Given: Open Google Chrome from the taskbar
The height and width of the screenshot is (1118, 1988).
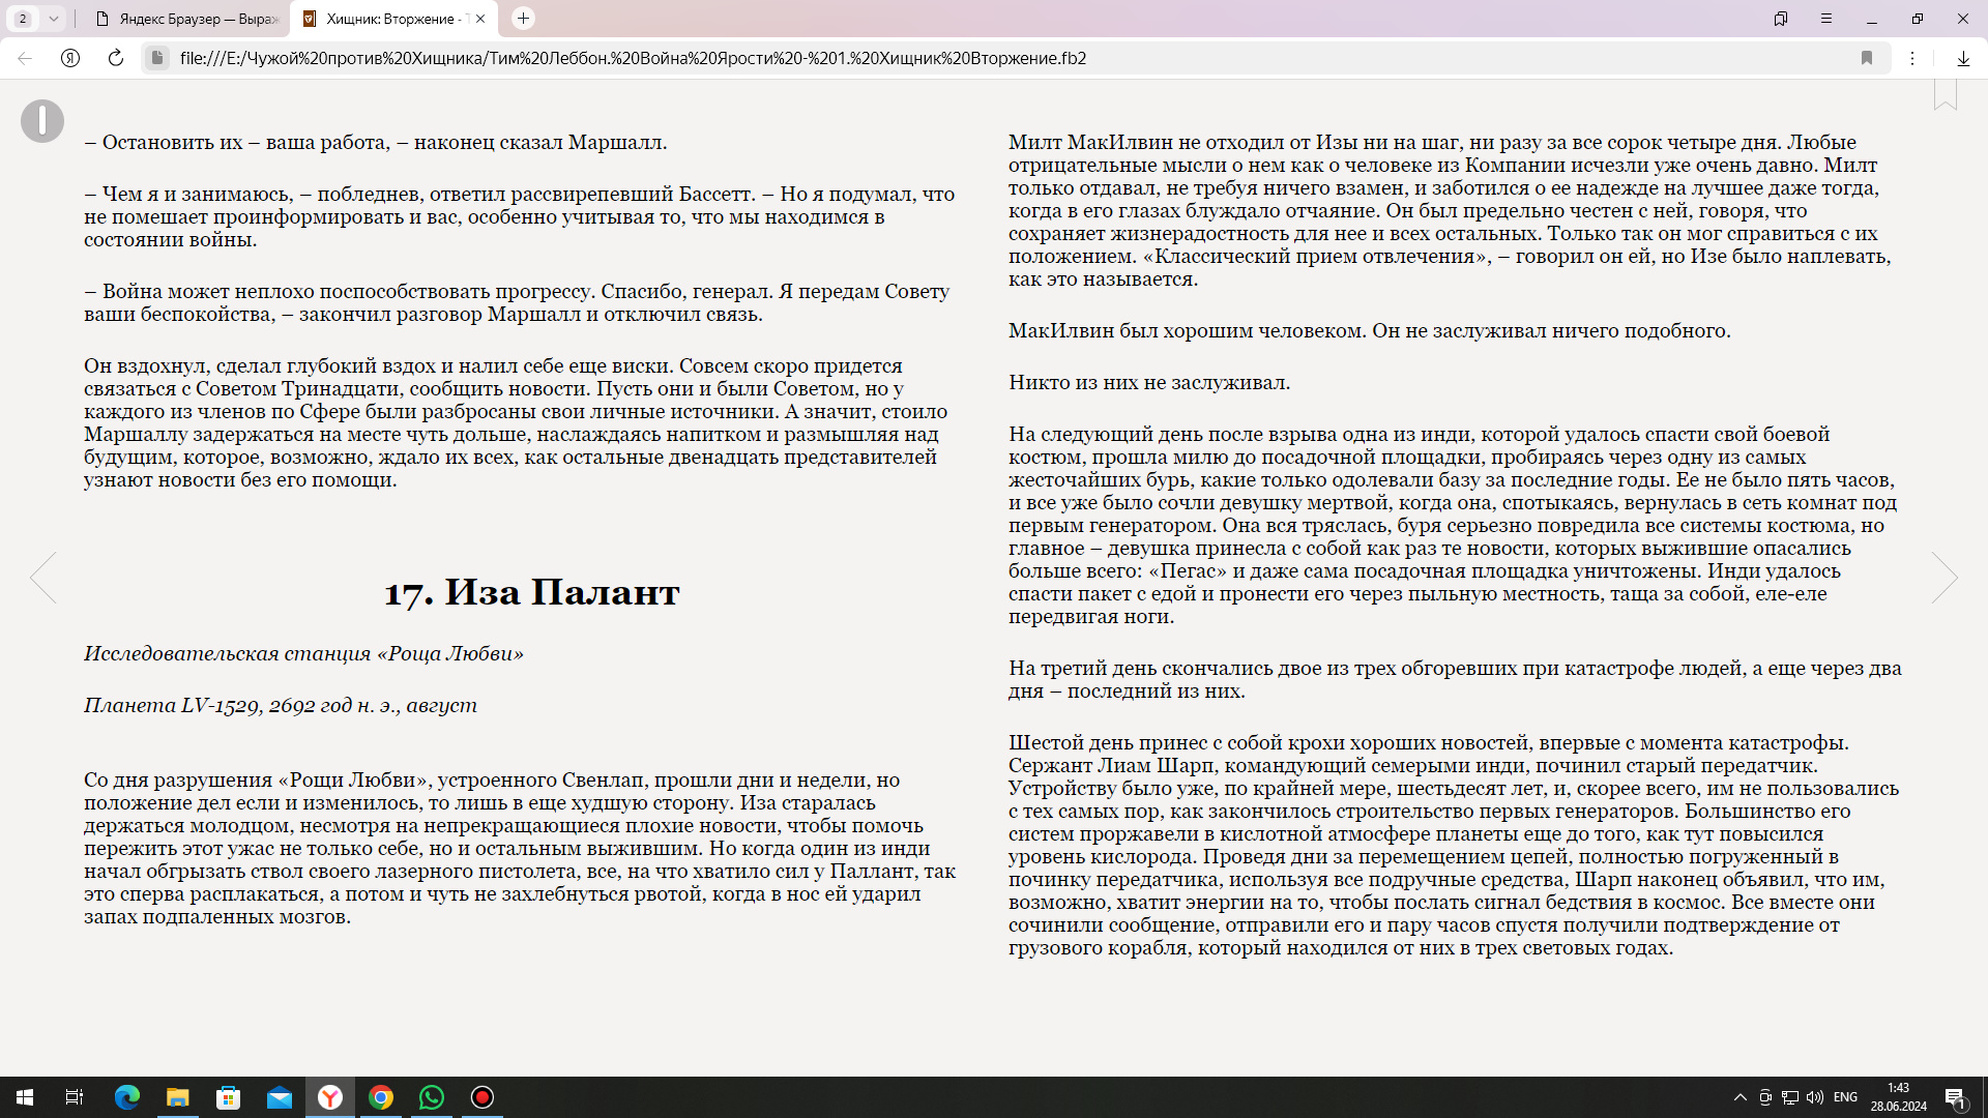Looking at the screenshot, I should click(x=381, y=1097).
